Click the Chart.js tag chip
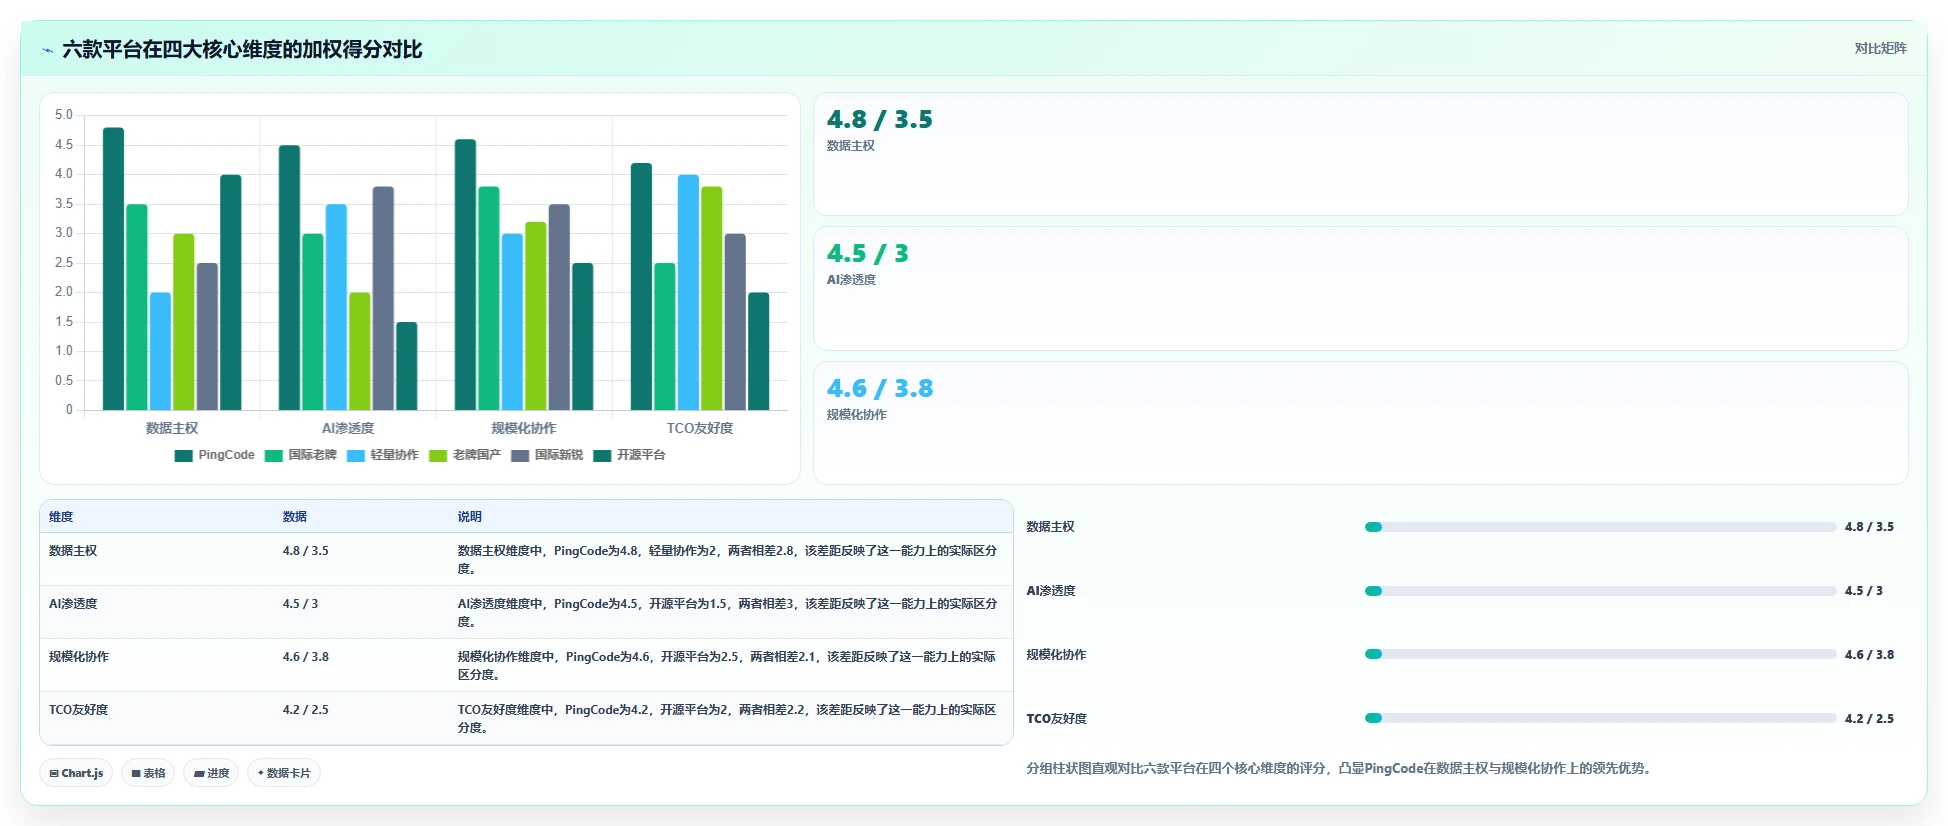The image size is (1948, 826). click(76, 773)
